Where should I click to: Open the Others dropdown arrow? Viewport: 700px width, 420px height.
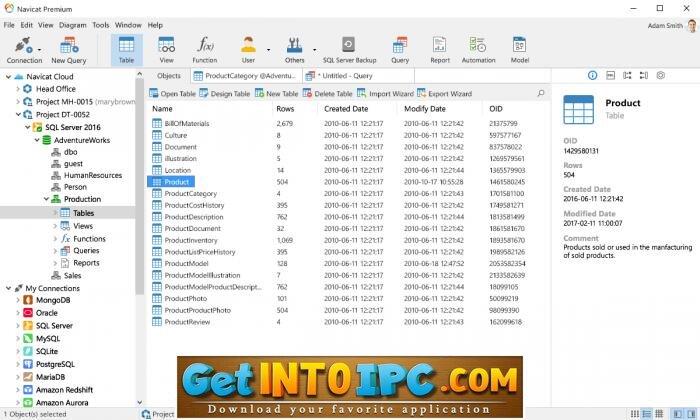314,50
